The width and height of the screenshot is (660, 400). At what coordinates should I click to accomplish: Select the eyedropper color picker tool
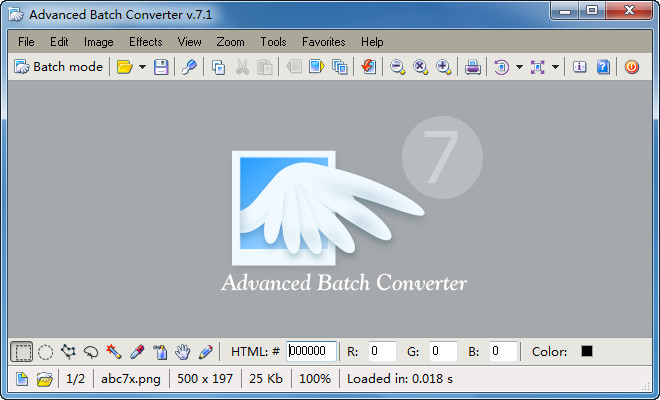137,352
